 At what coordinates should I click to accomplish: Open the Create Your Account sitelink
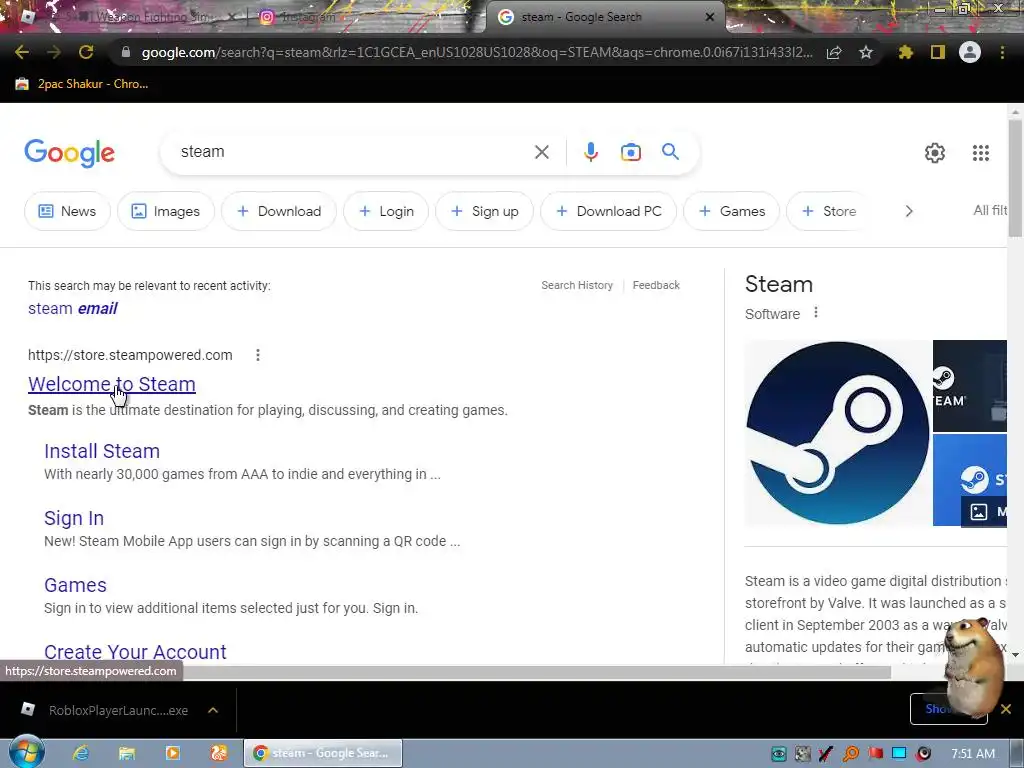point(135,652)
